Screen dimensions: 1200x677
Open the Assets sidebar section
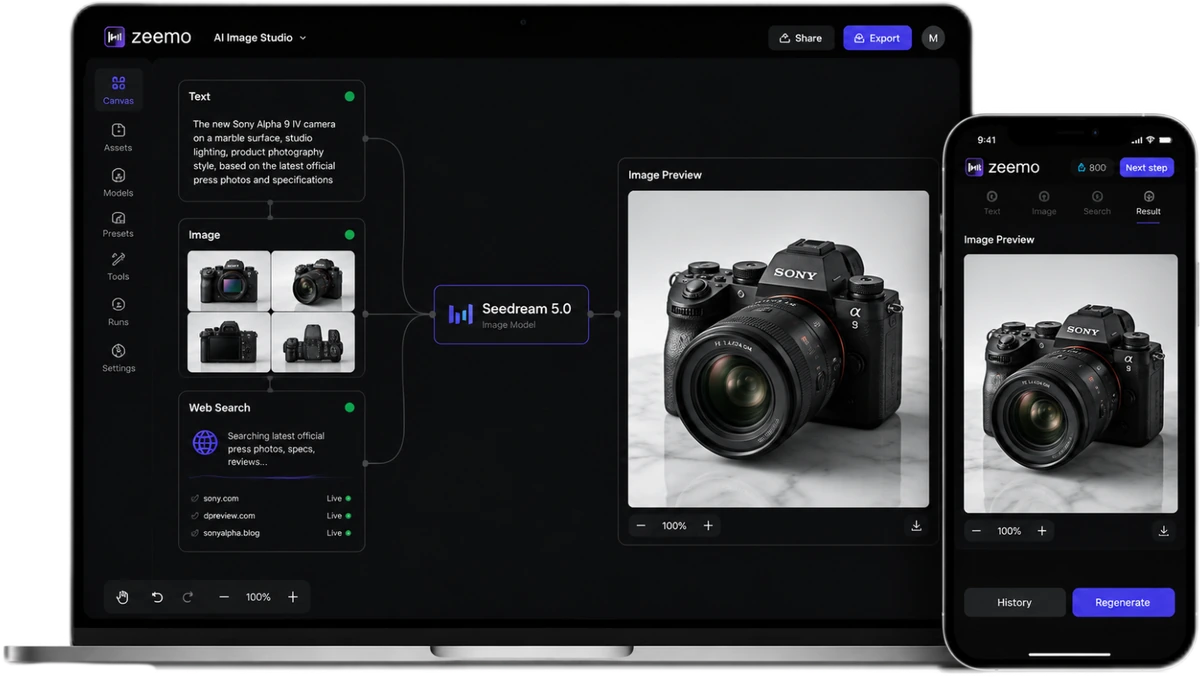[x=118, y=137]
